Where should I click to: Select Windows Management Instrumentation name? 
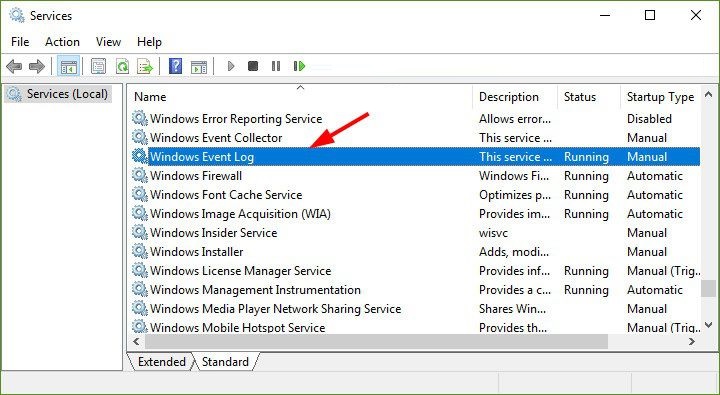pyautogui.click(x=255, y=290)
